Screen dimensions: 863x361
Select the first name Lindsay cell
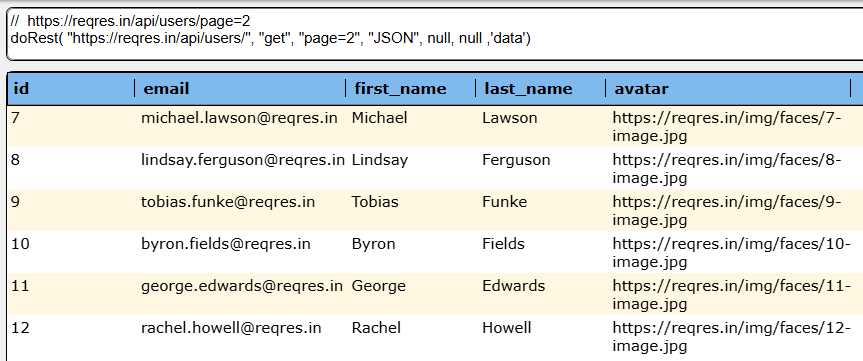pos(380,160)
